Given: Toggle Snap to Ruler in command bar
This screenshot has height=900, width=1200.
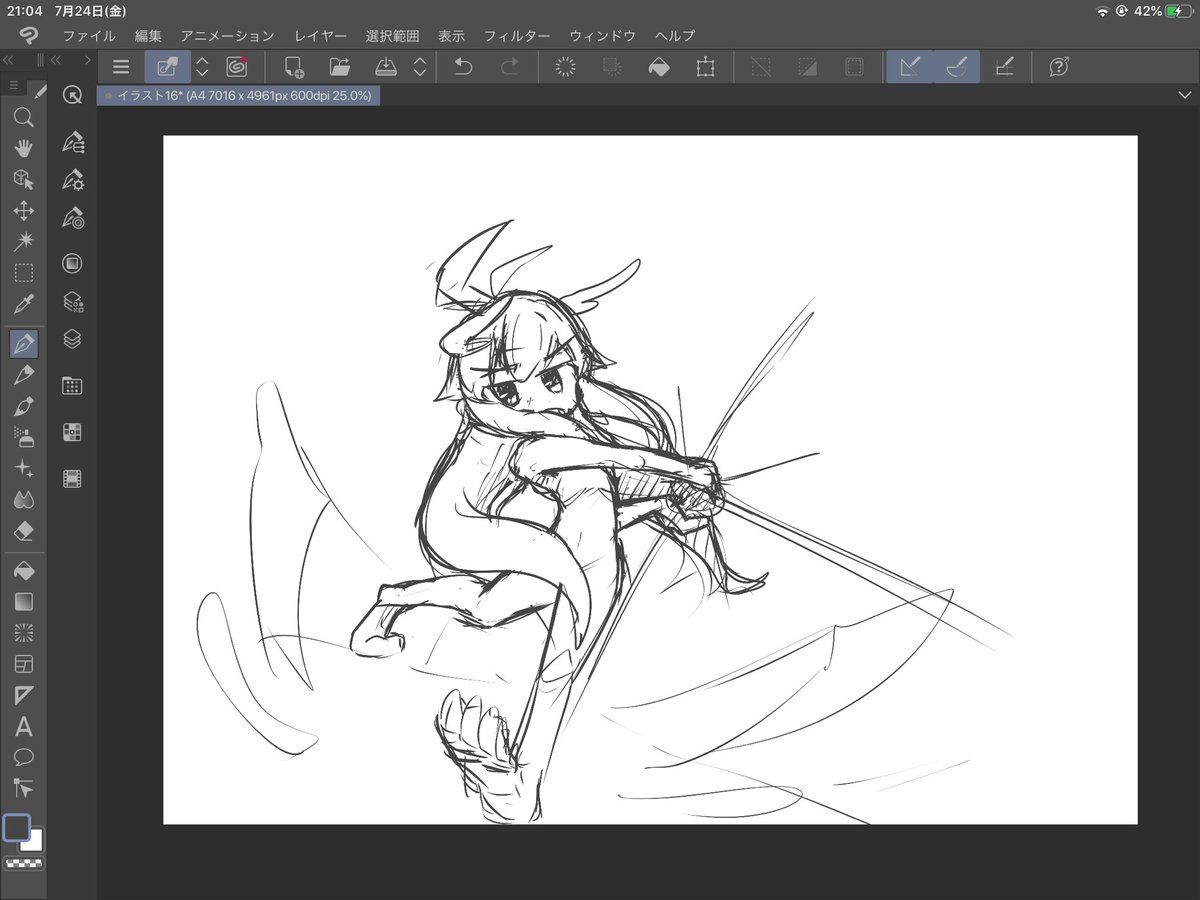Looking at the screenshot, I should click(x=910, y=67).
